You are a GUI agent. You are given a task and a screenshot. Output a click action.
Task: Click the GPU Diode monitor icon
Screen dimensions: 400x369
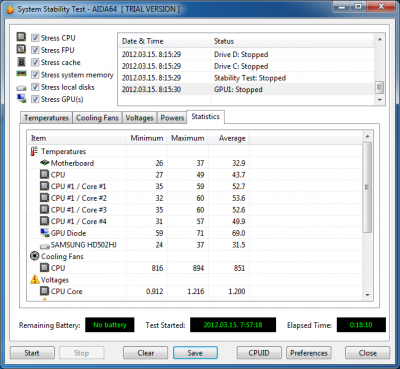(x=44, y=233)
